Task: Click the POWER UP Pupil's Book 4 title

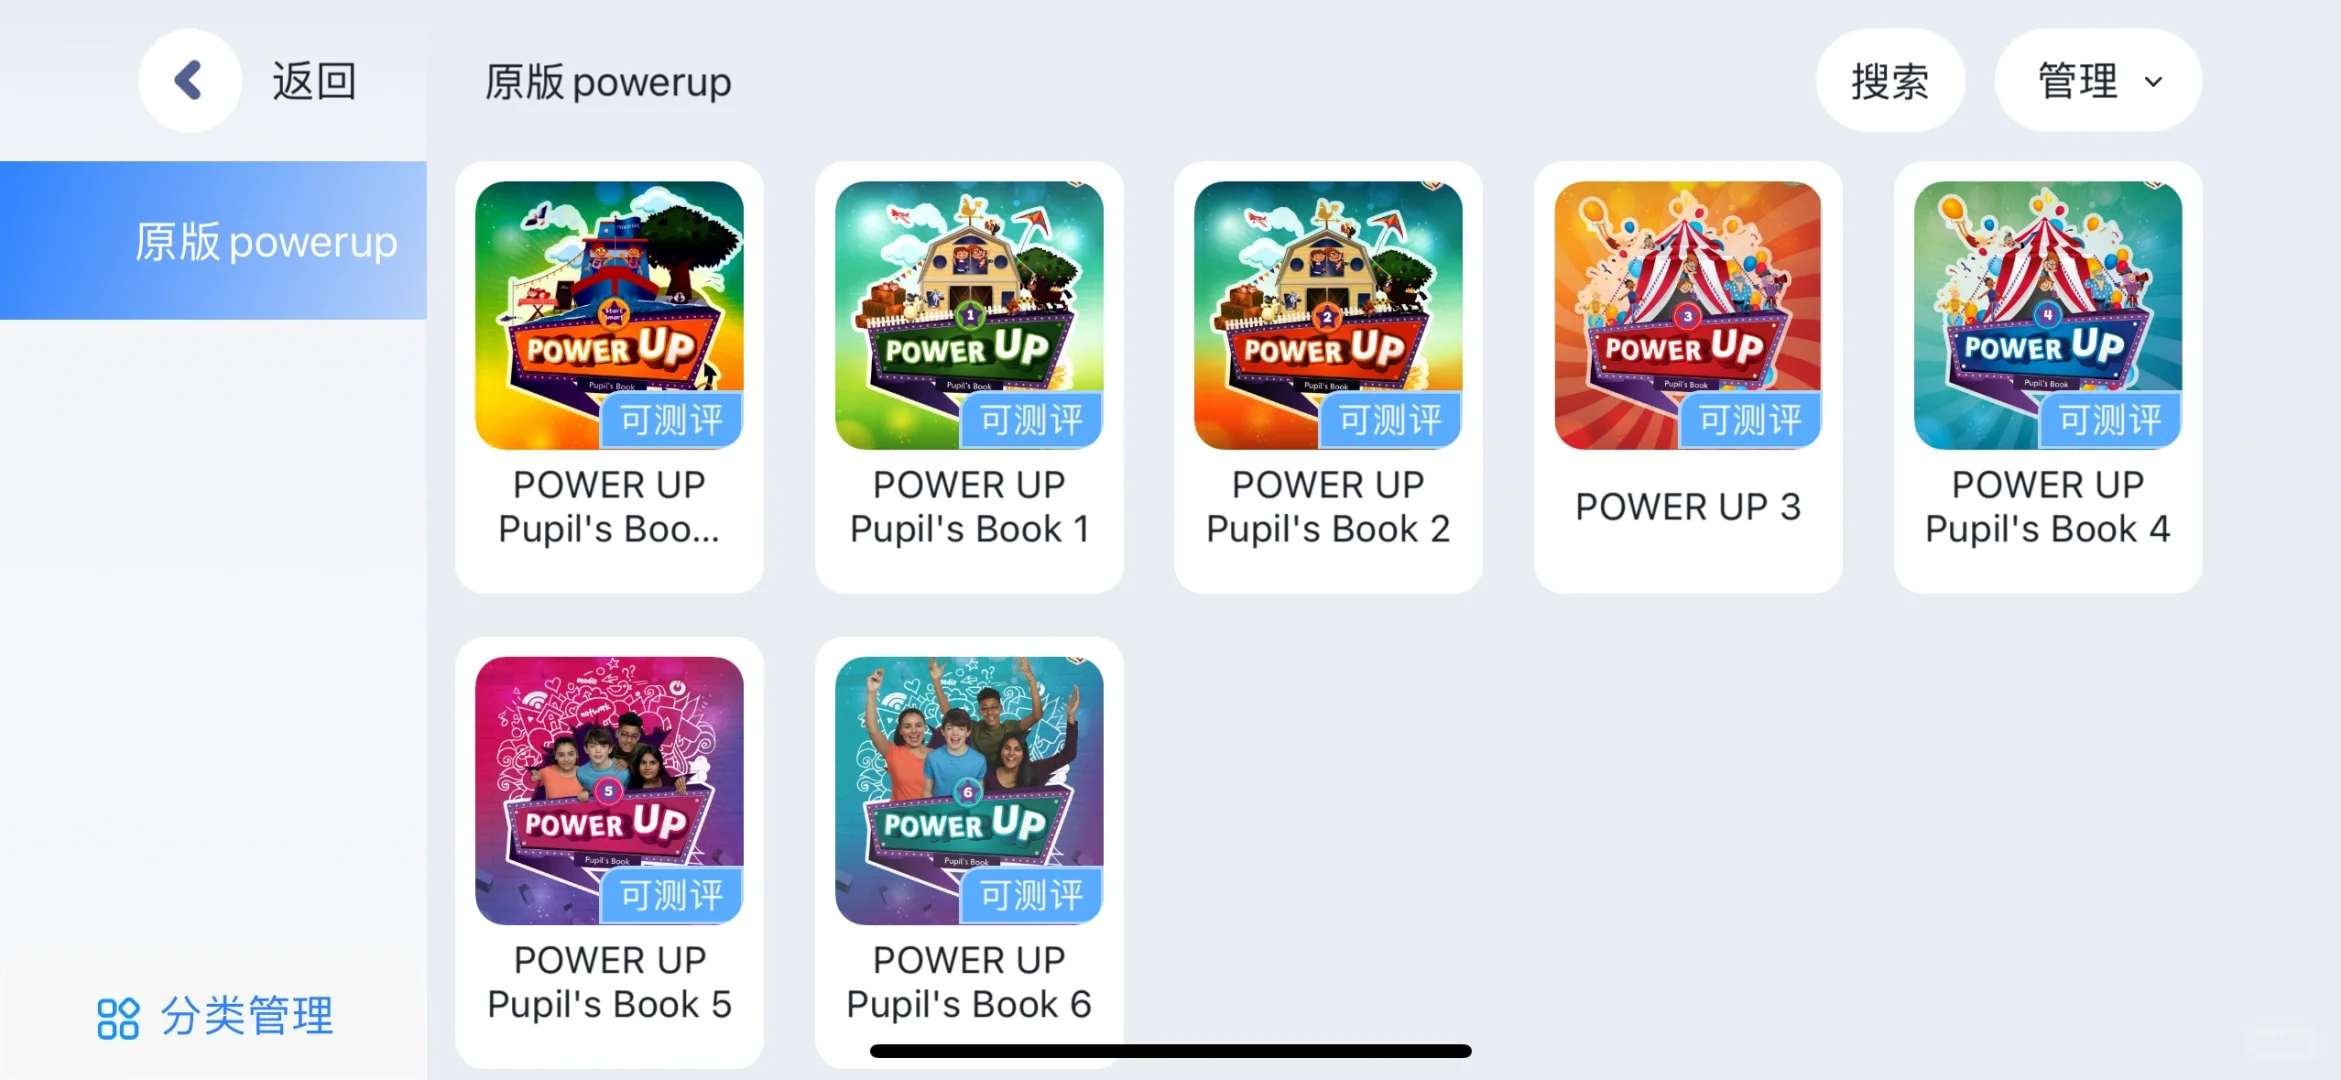Action: [x=2048, y=506]
